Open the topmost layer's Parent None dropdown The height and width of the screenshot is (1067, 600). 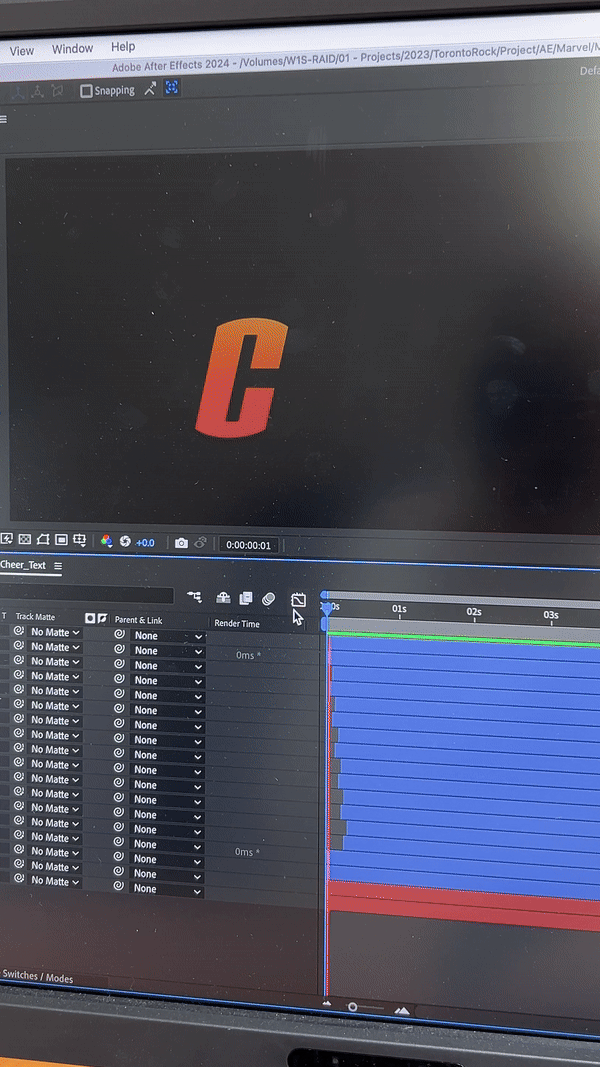(168, 636)
